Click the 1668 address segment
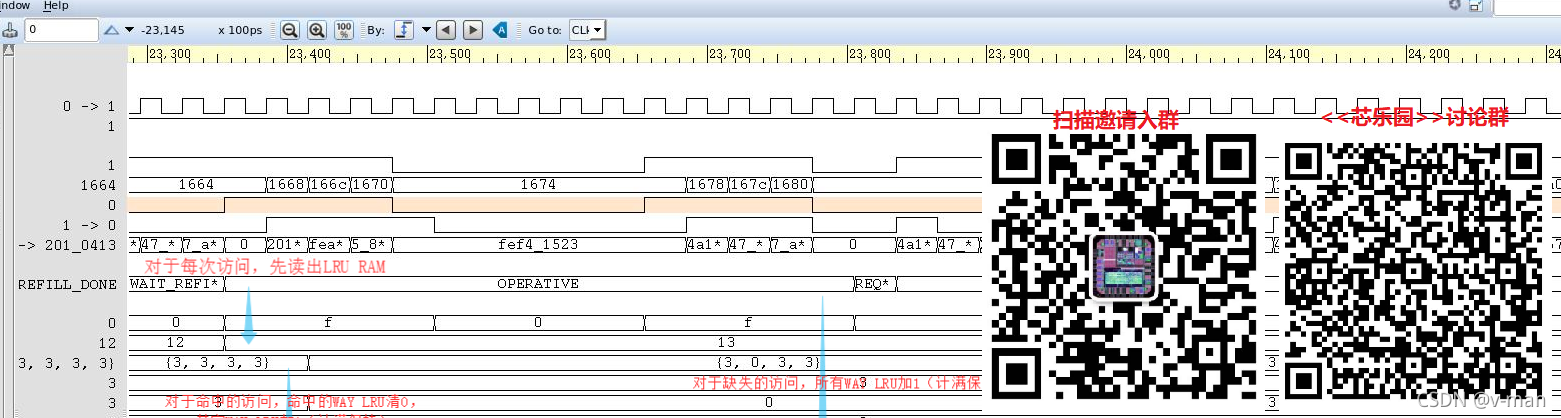The width and height of the screenshot is (1561, 418). 286,185
